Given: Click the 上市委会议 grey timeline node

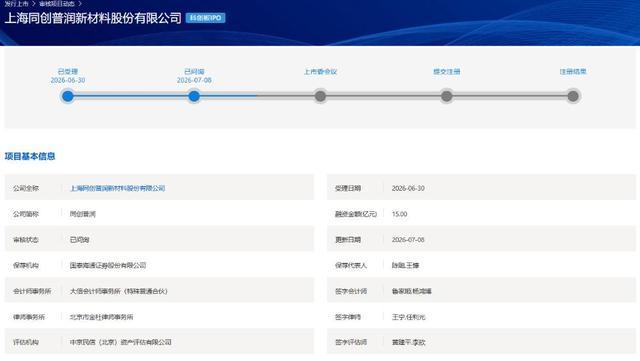Looking at the screenshot, I should click(320, 96).
